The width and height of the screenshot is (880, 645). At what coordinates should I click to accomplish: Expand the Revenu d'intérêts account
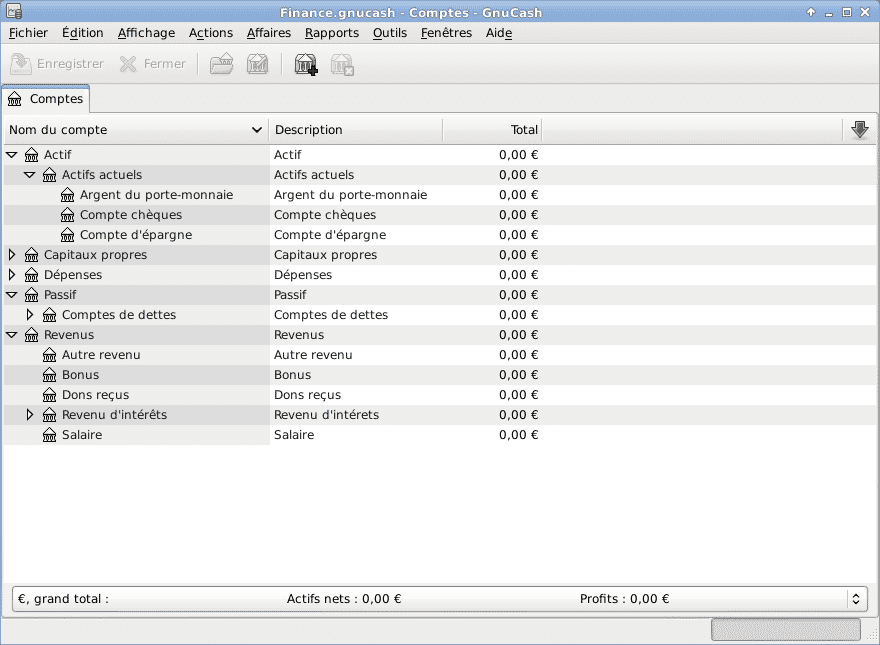(x=30, y=415)
